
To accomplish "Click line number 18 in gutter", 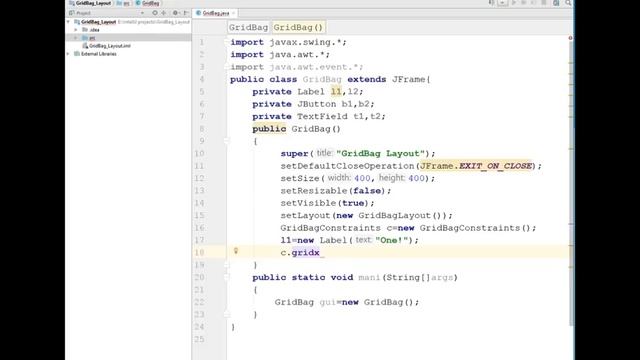I will [x=199, y=253].
